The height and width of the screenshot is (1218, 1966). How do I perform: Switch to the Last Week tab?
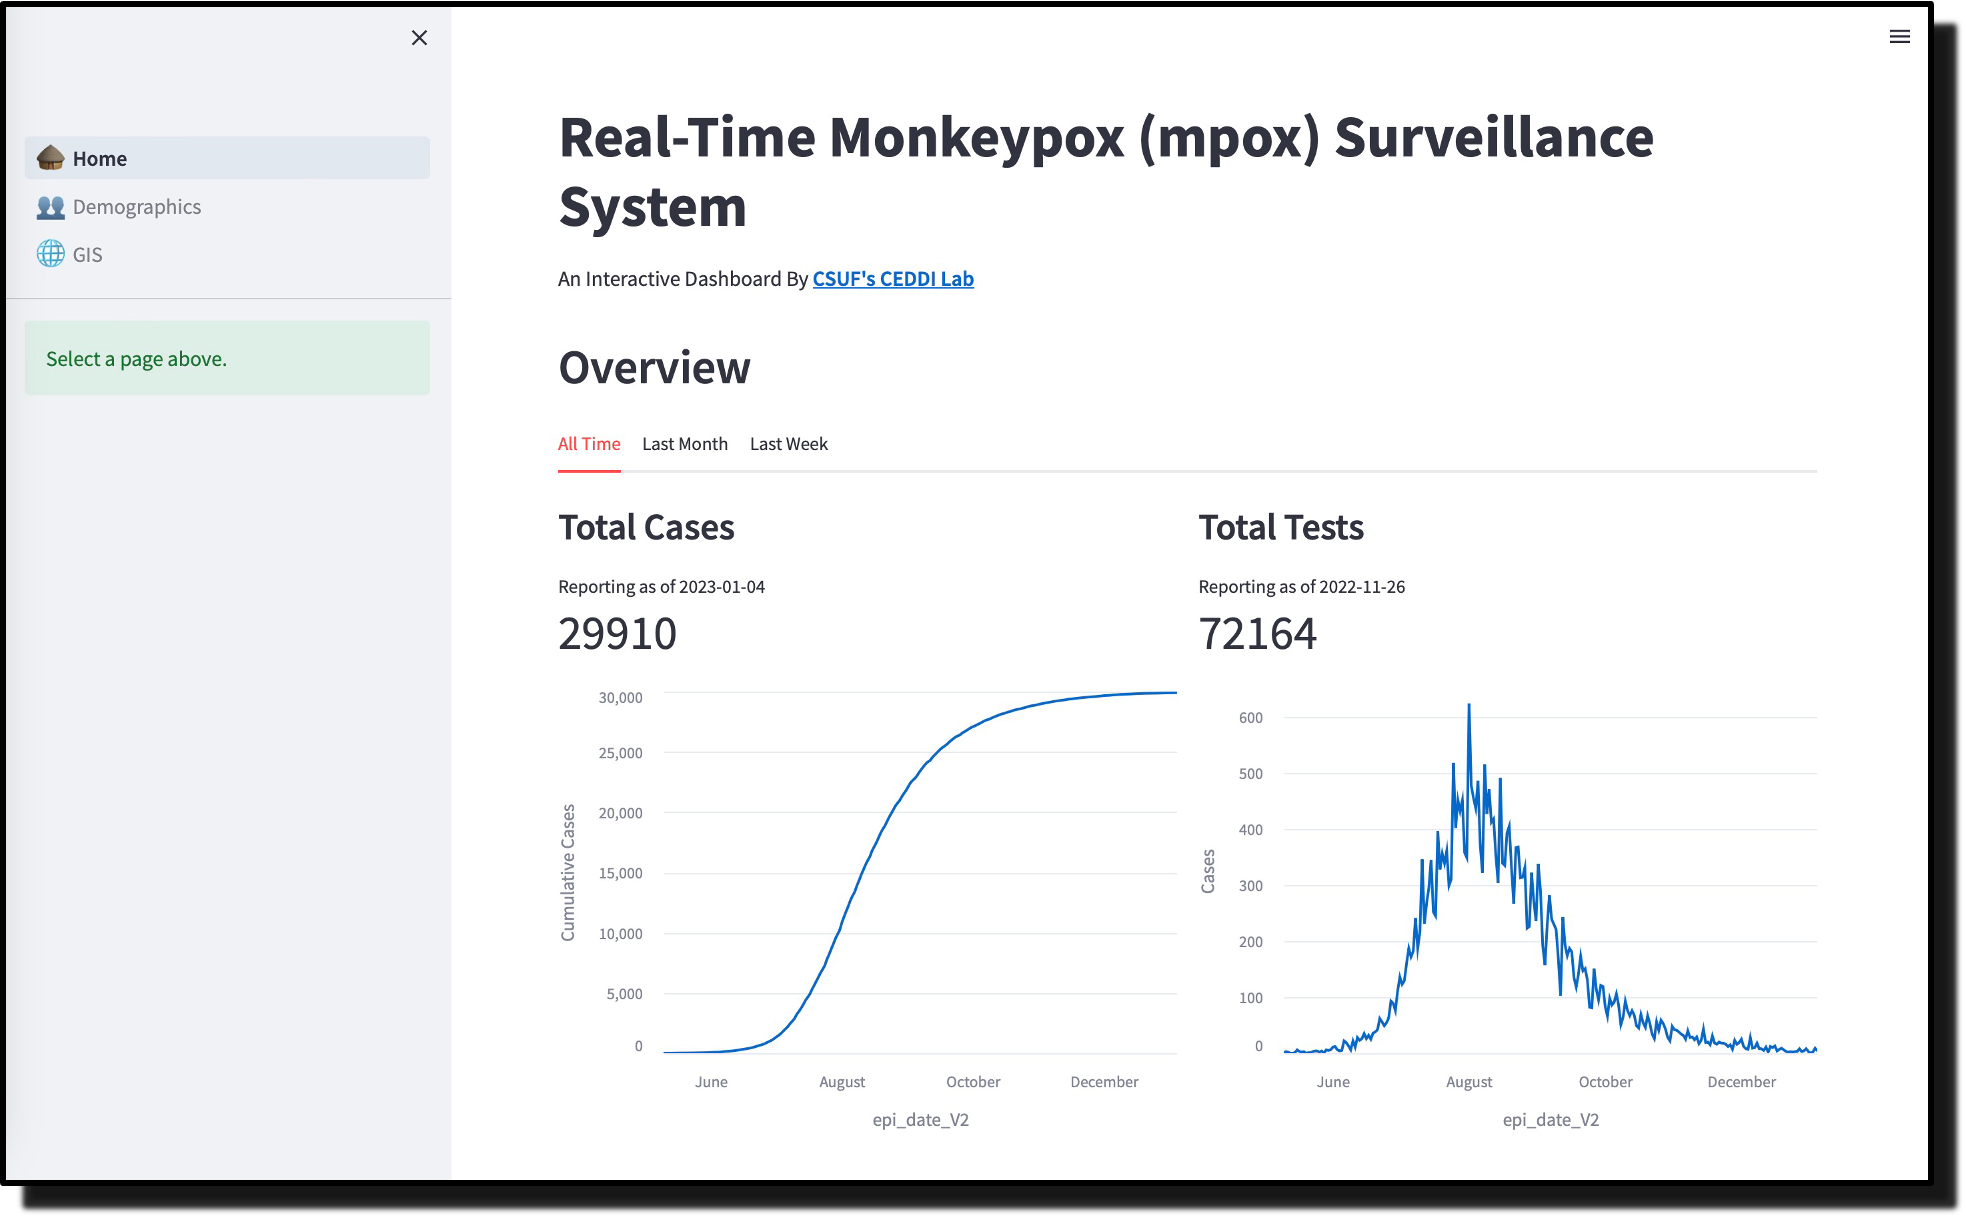[x=789, y=444]
